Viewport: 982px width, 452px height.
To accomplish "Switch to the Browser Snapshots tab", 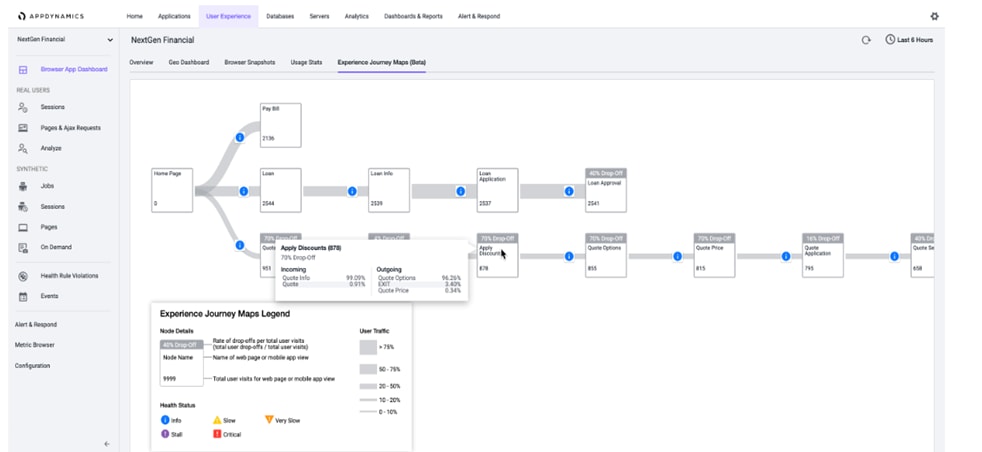I will 249,63.
